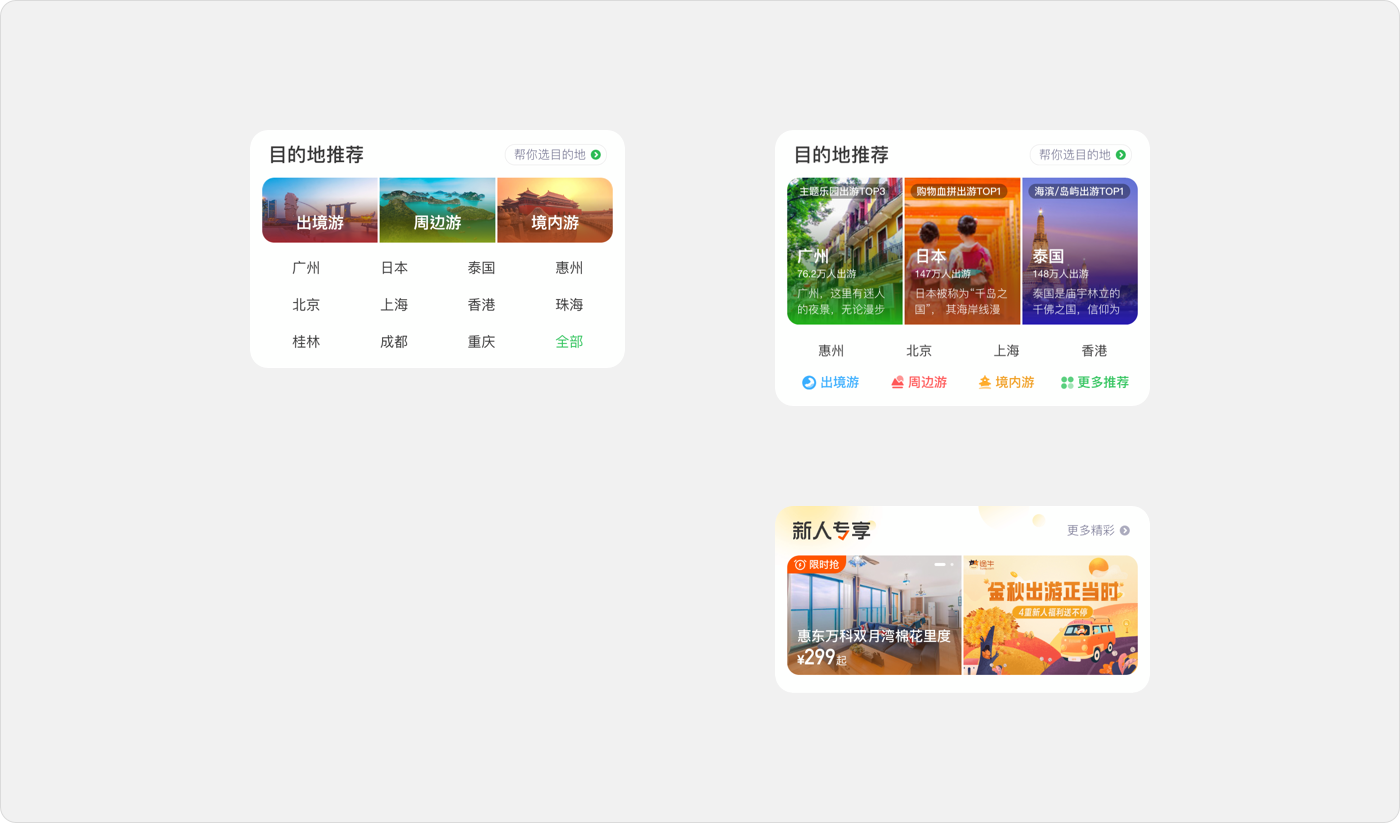1400x823 pixels.
Task: Select 泰国 text link in the city grid
Action: (x=481, y=268)
